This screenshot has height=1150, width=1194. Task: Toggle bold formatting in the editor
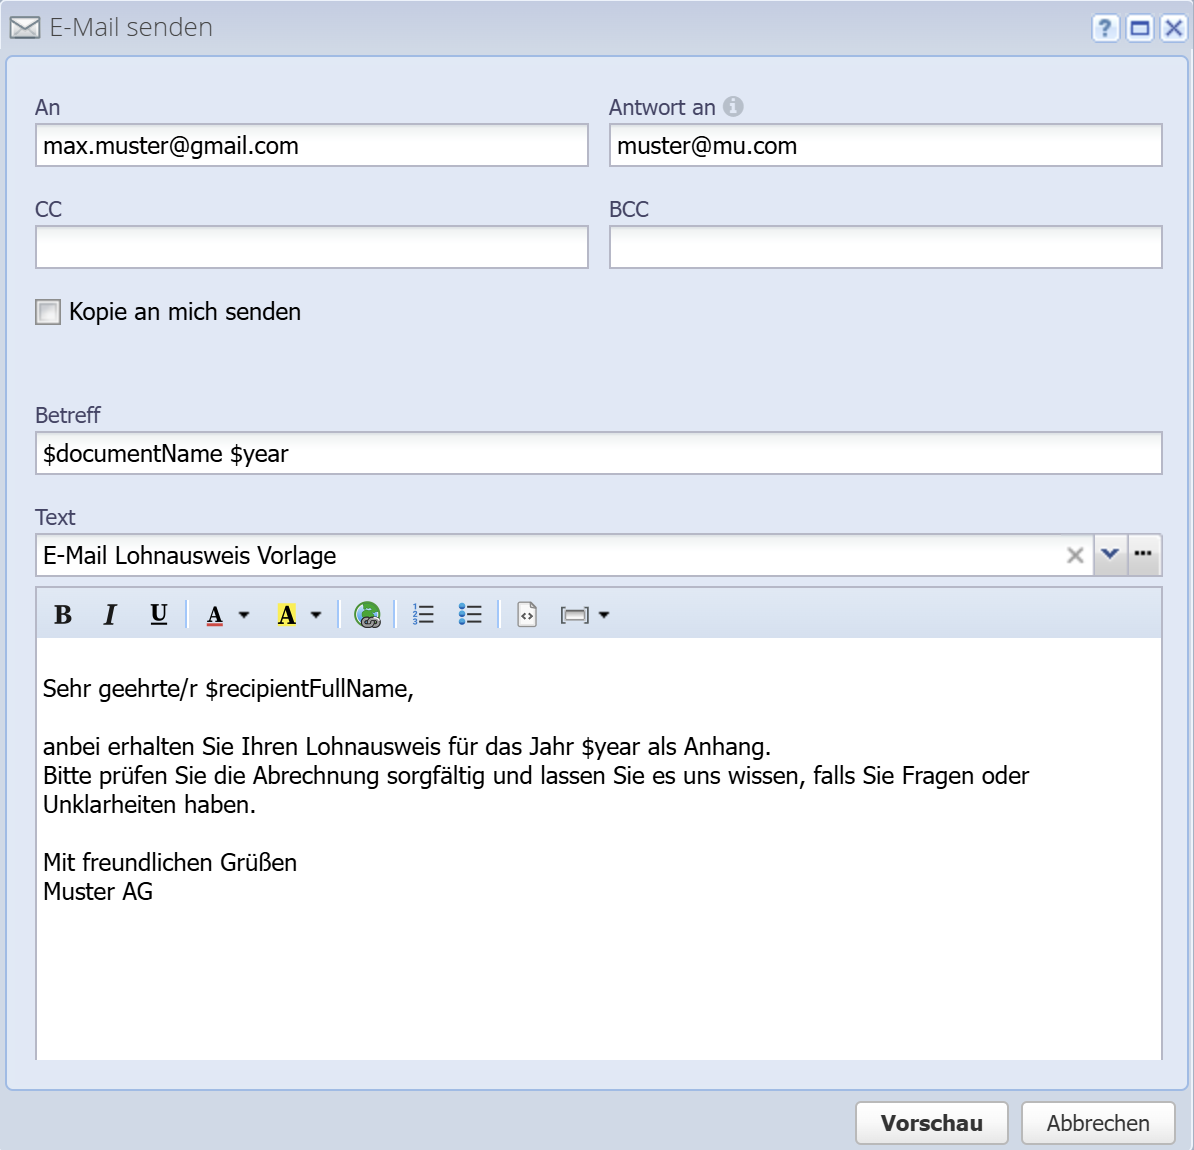pyautogui.click(x=63, y=615)
